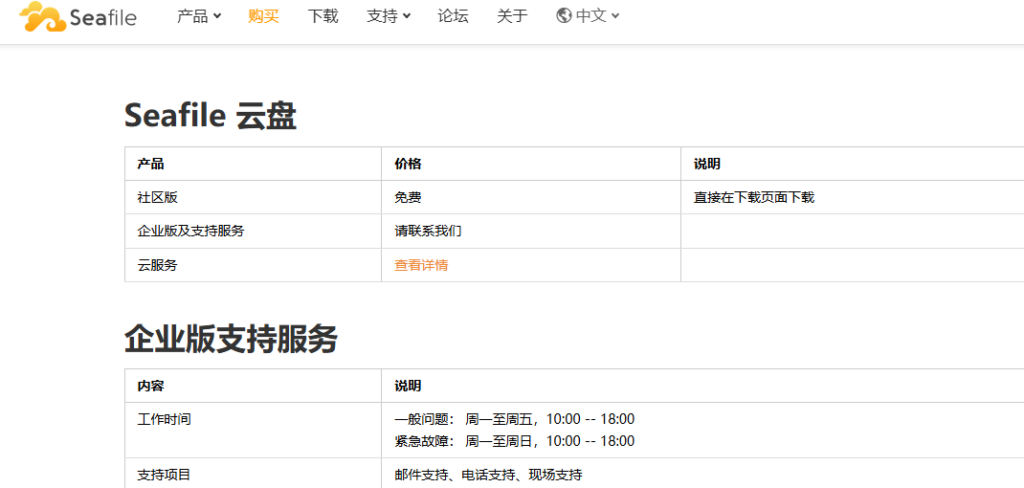Click the globe language icon
Screen dimensions: 1024x488
pyautogui.click(x=564, y=16)
